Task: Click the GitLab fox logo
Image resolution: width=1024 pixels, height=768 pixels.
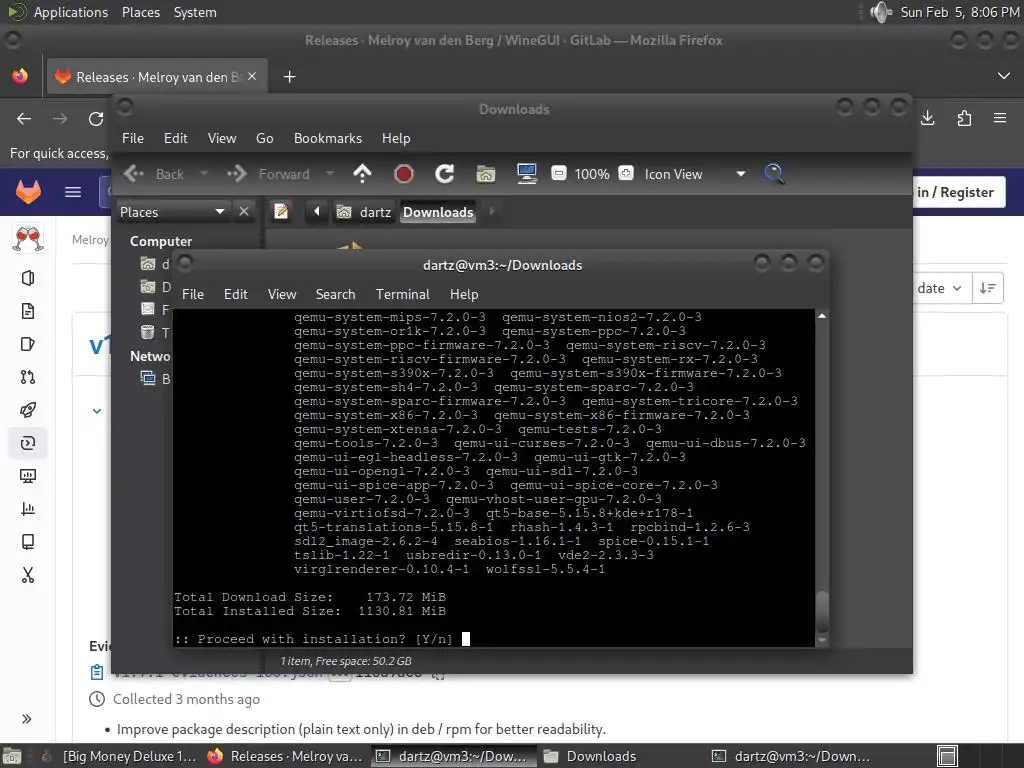Action: coord(28,192)
